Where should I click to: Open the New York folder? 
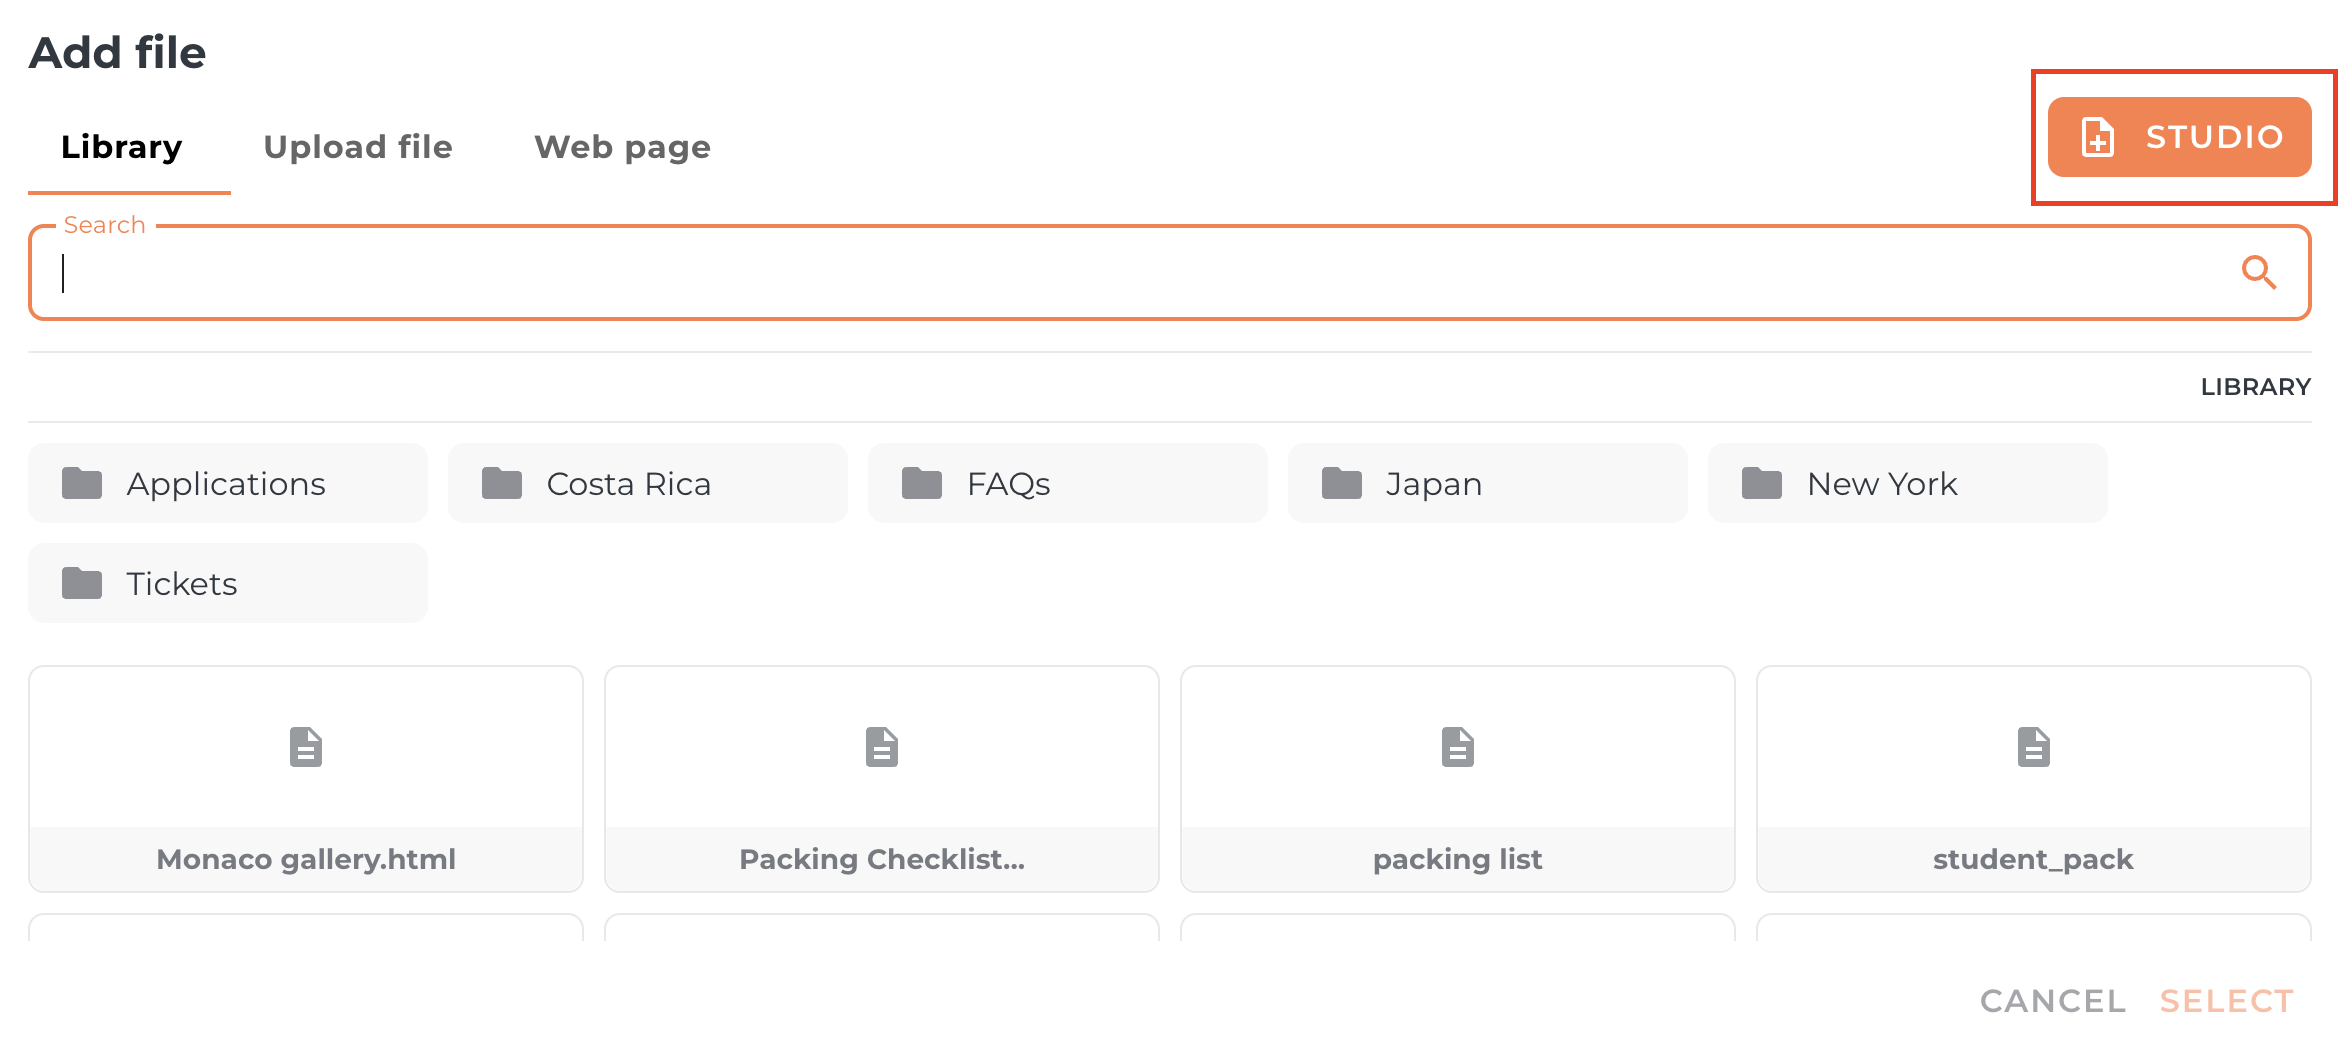tap(1908, 484)
